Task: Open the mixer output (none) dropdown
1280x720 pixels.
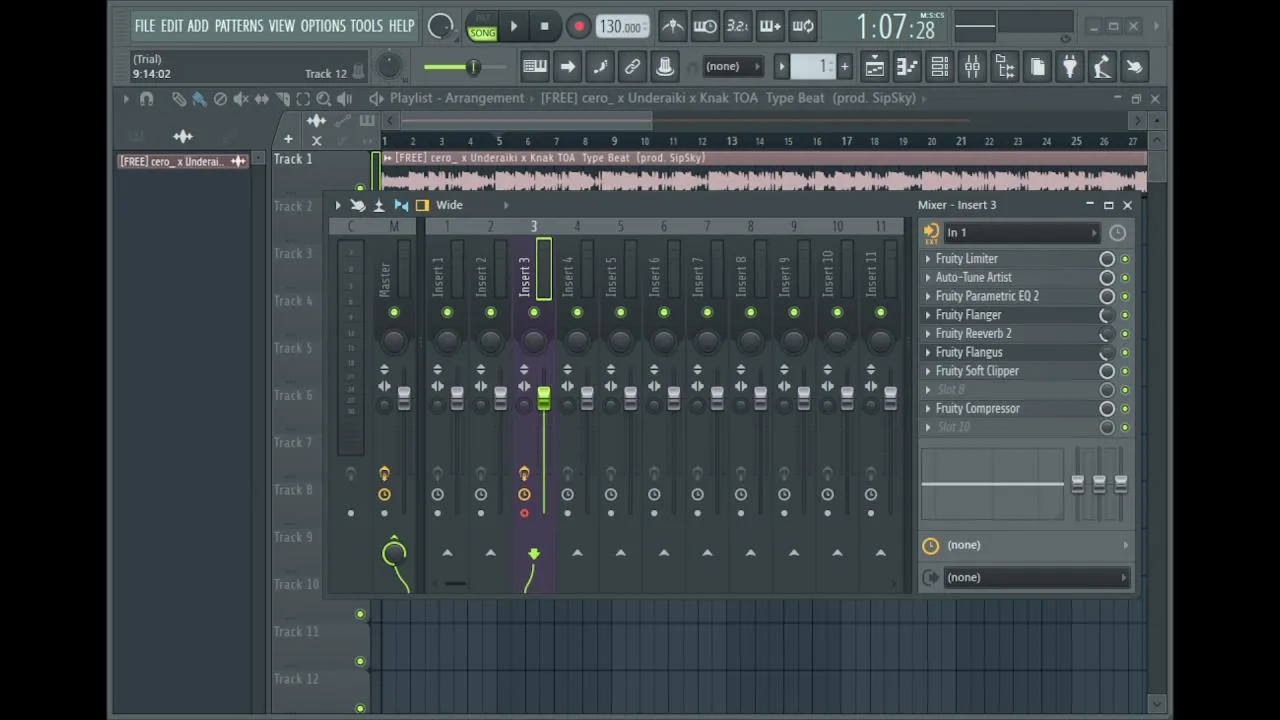Action: [x=1035, y=578]
